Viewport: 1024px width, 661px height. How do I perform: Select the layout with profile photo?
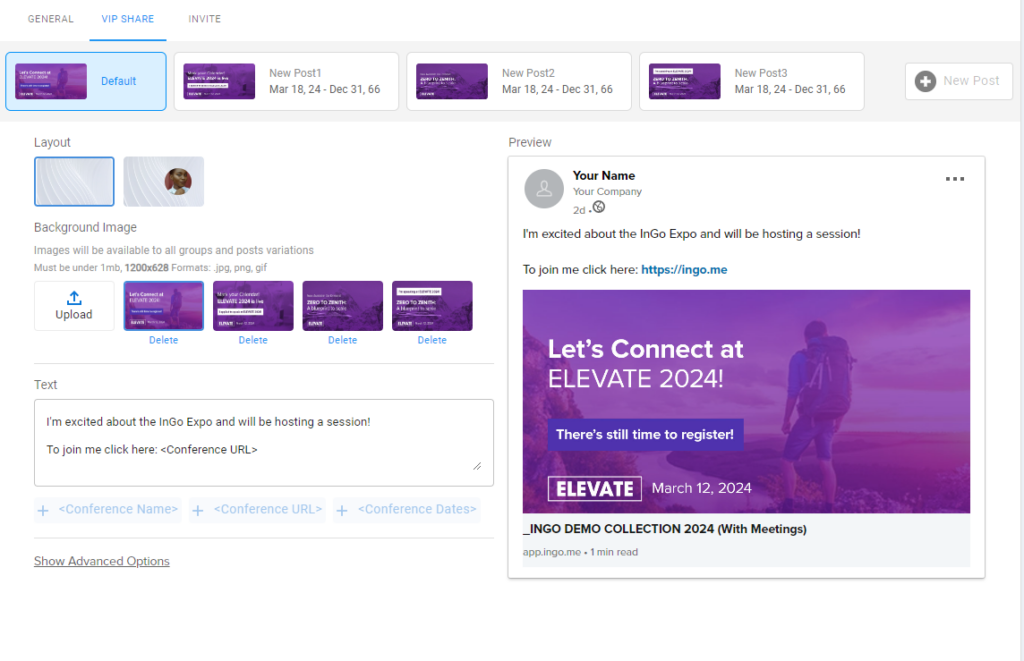coord(164,182)
